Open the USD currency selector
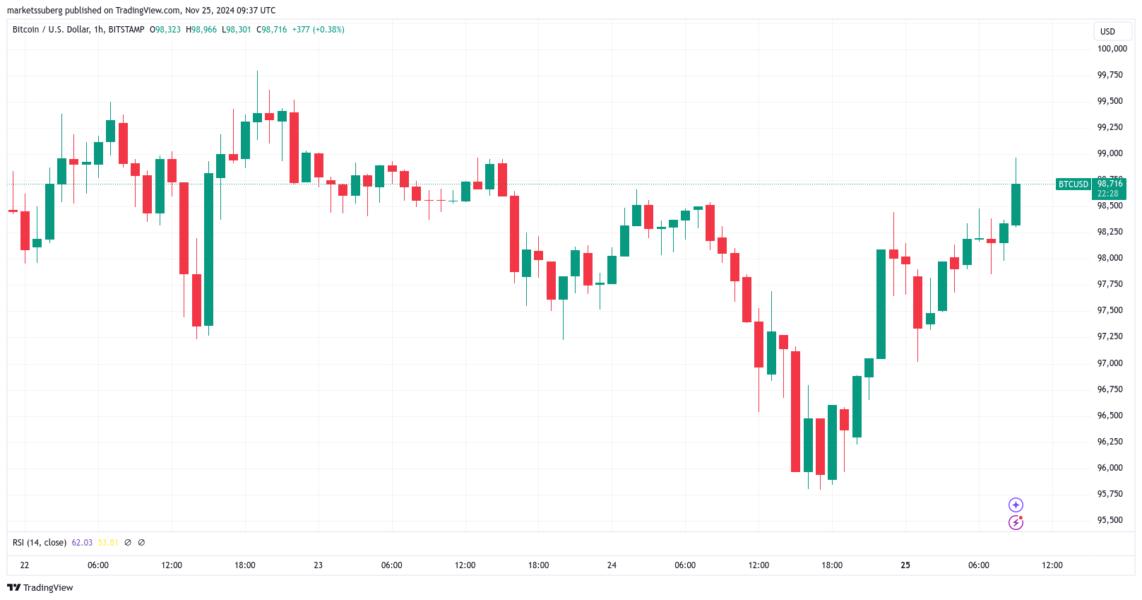Viewport: 1142px width, 600px height. pyautogui.click(x=1107, y=31)
